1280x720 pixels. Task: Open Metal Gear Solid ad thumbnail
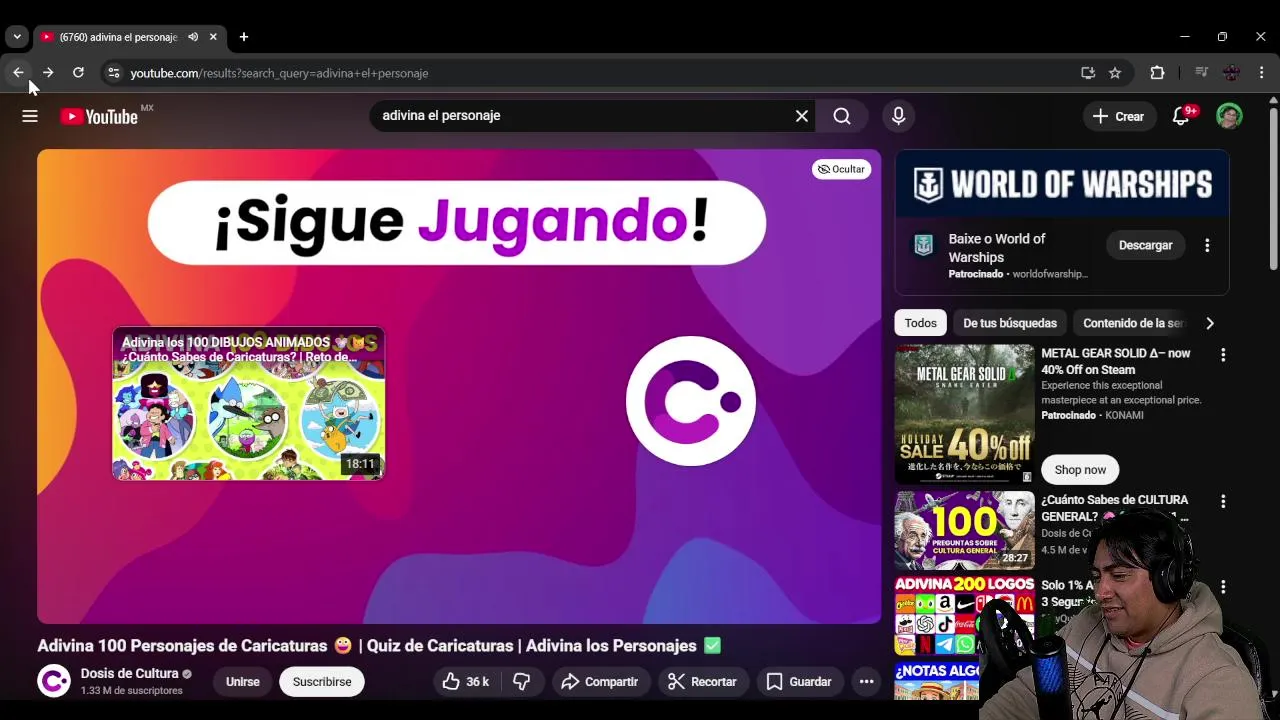coord(964,414)
